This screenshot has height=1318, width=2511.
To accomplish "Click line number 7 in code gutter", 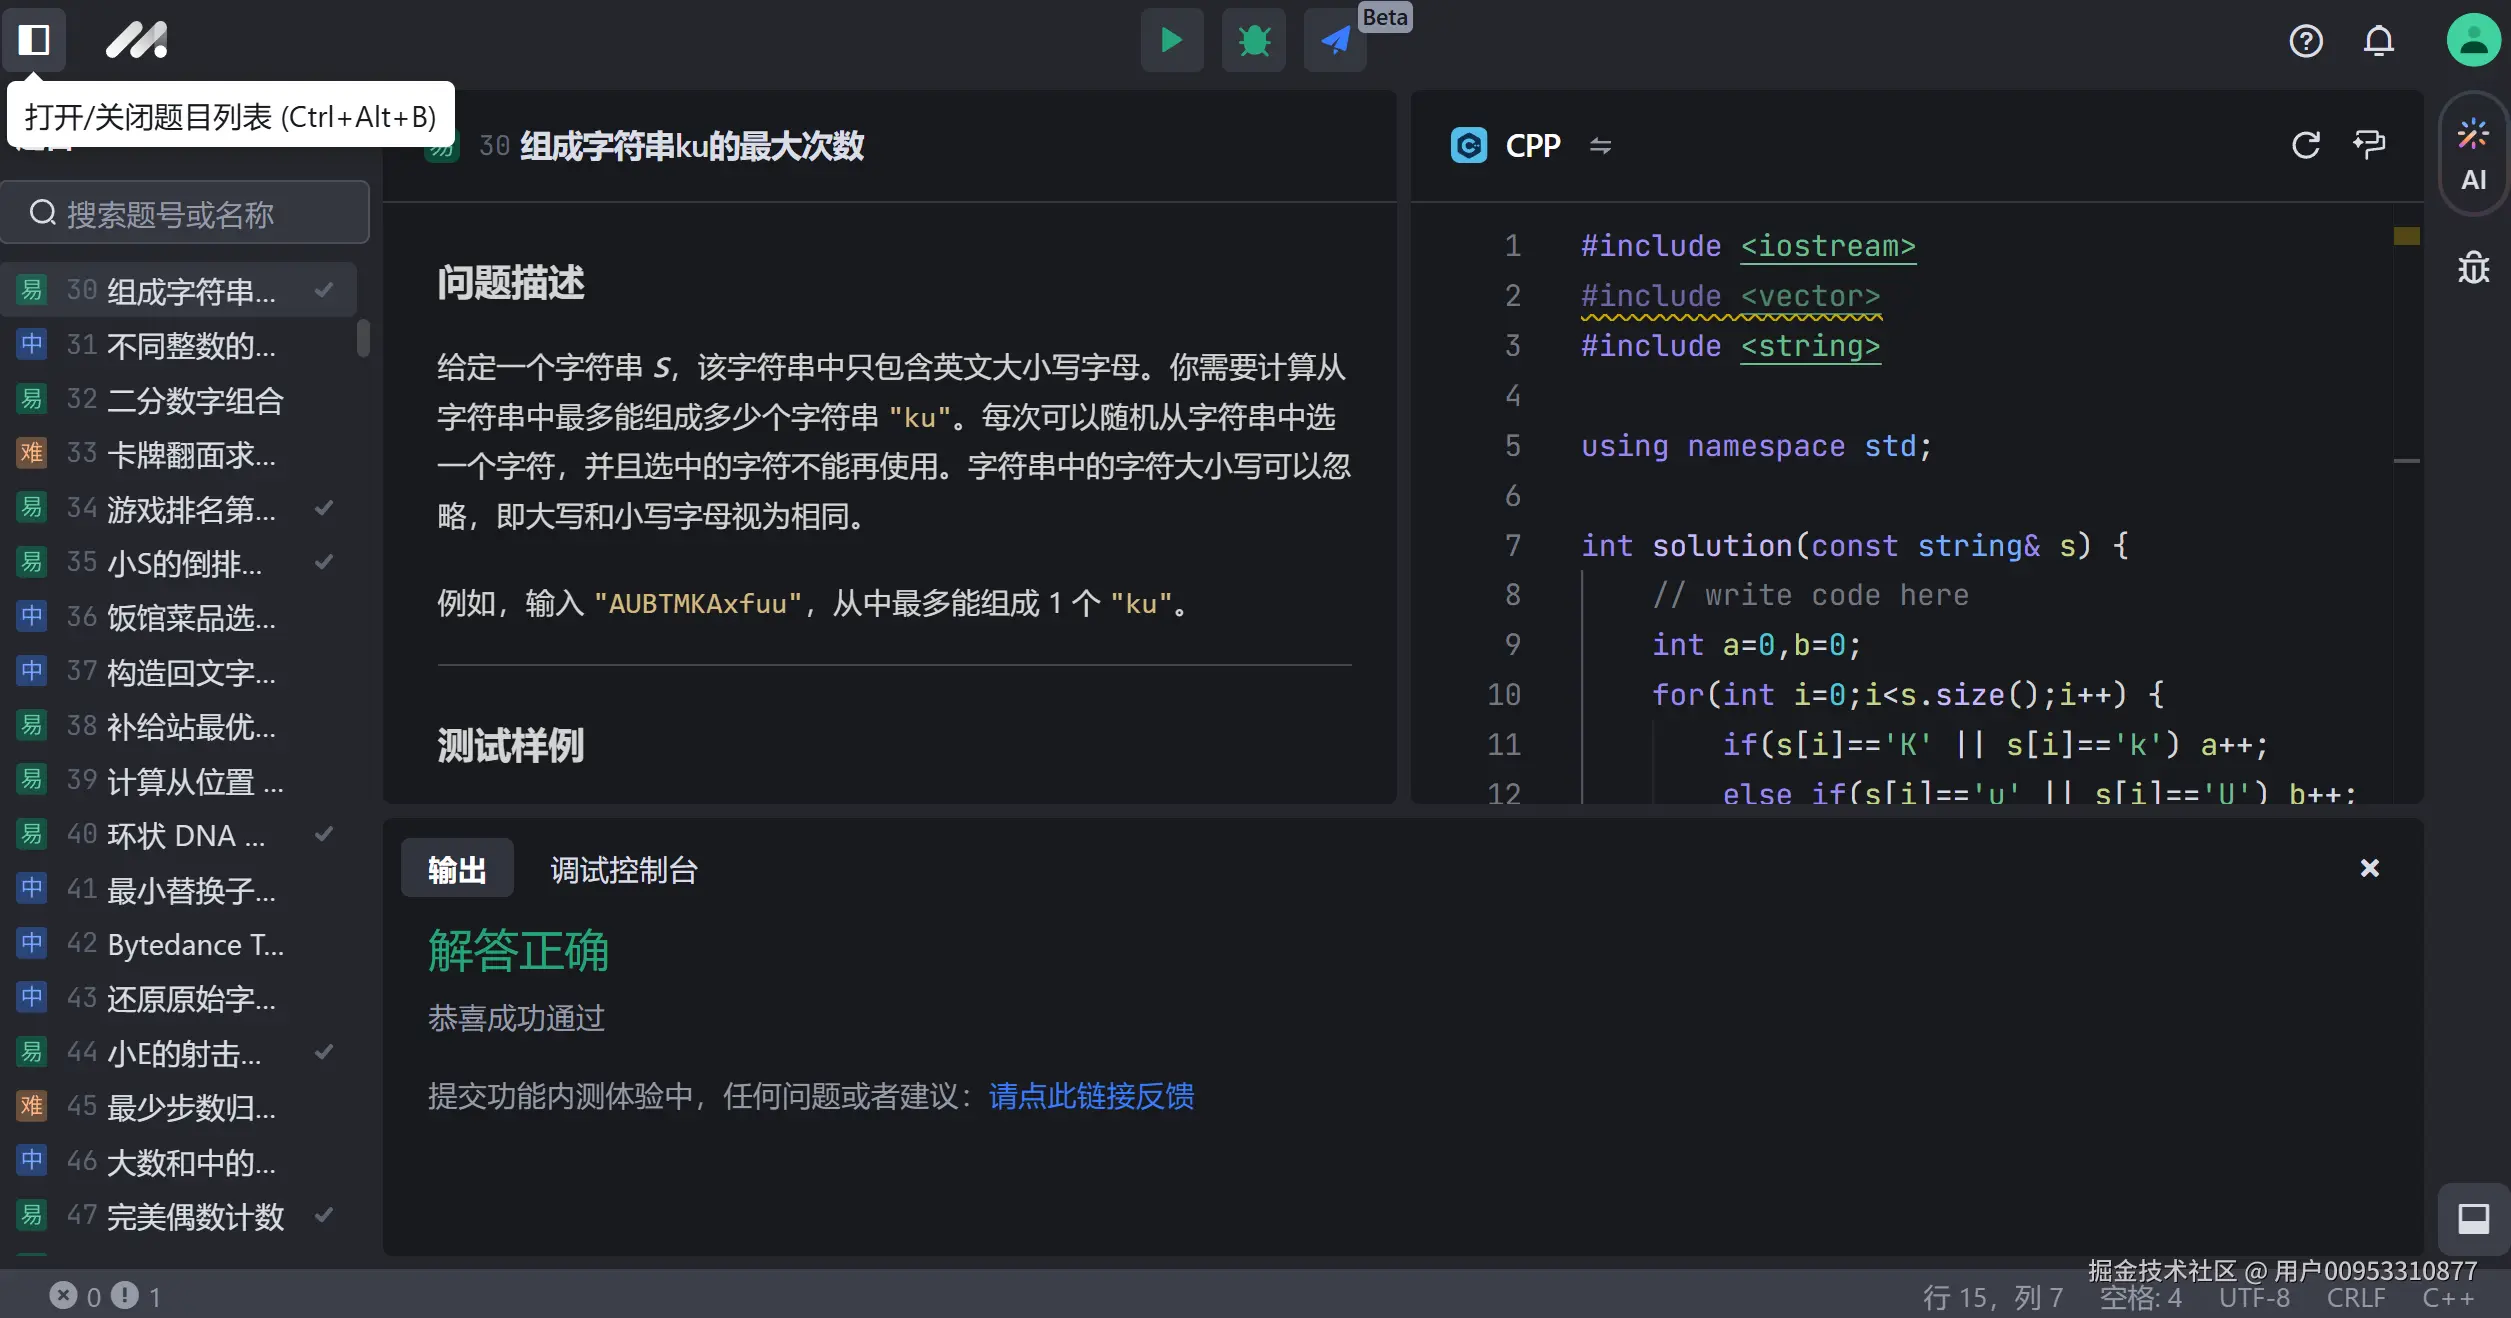I will tap(1512, 545).
